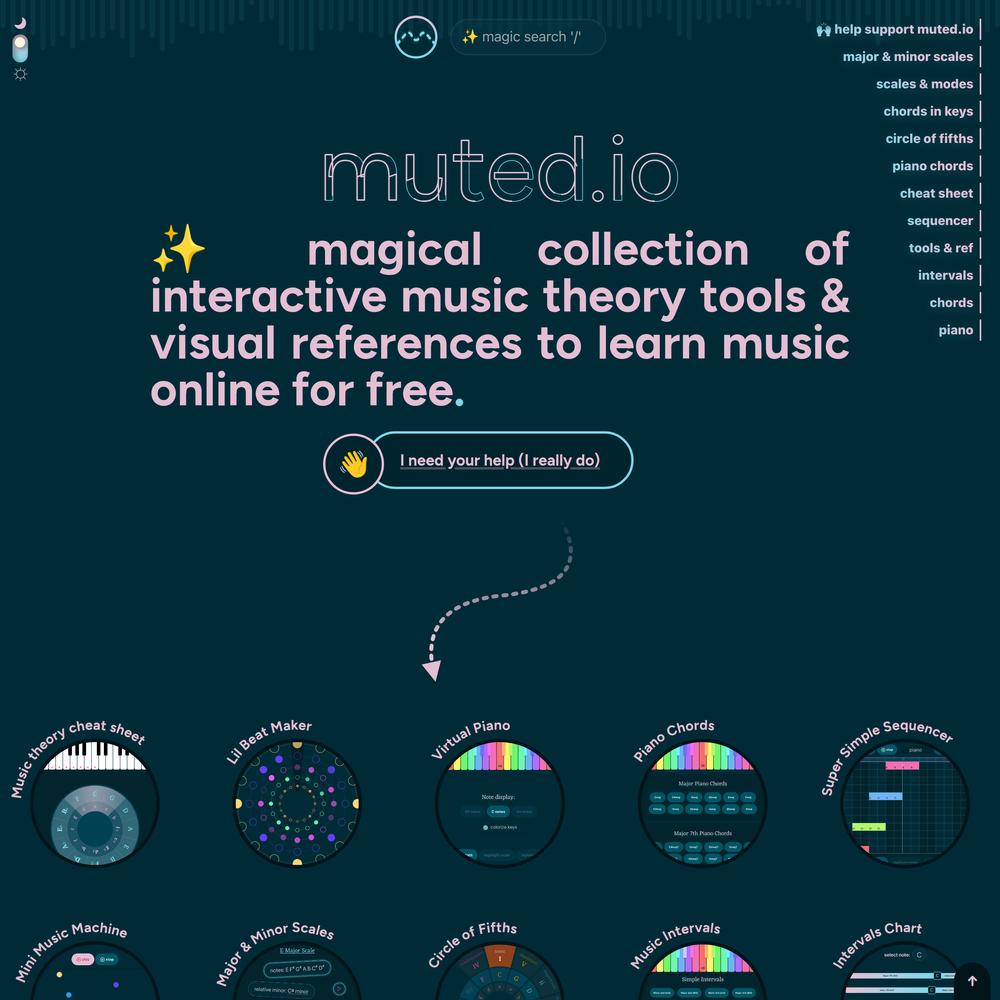Open Music Intervals thumbnail

(702, 971)
